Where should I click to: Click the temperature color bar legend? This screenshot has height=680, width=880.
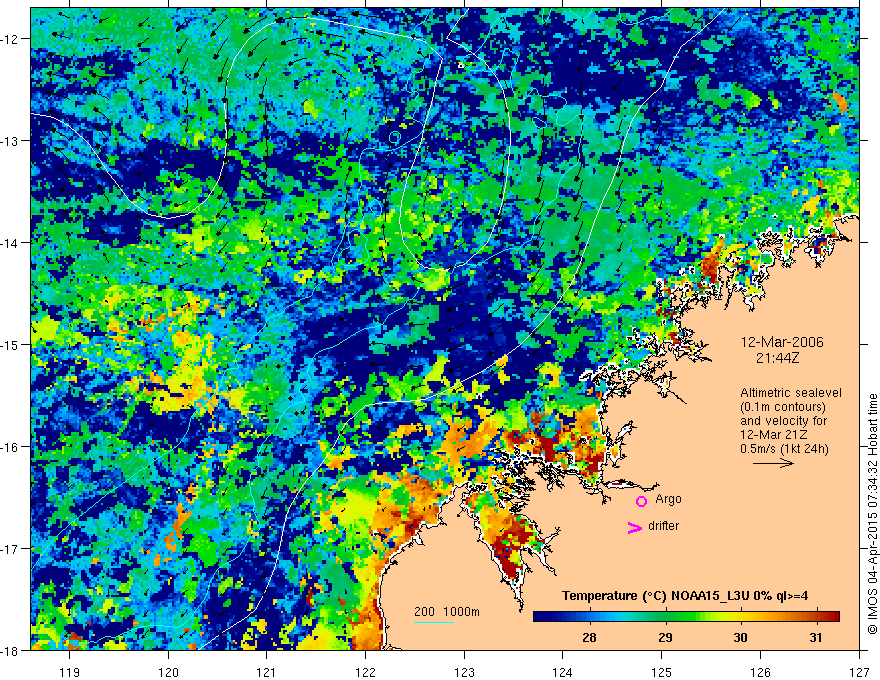(x=686, y=616)
